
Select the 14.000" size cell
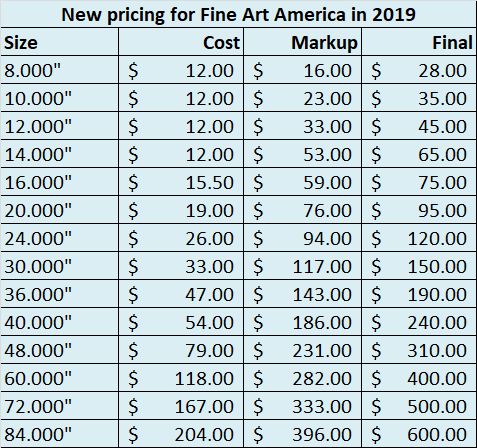pyautogui.click(x=60, y=154)
